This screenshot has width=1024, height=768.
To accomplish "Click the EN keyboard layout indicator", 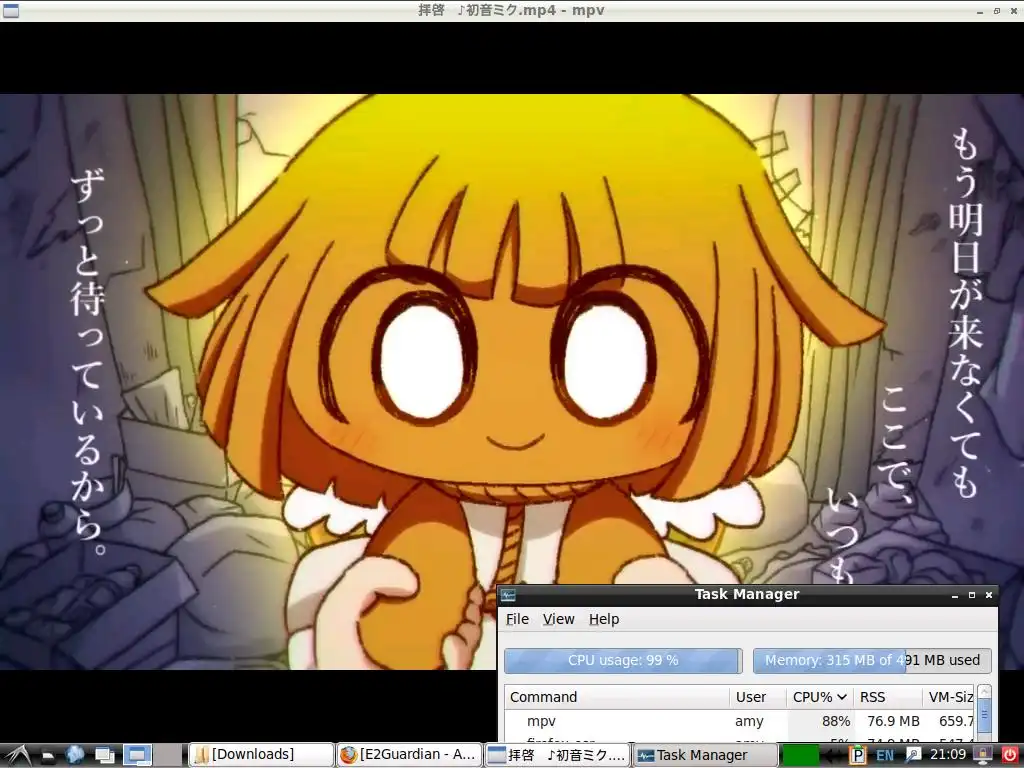I will pos(885,756).
